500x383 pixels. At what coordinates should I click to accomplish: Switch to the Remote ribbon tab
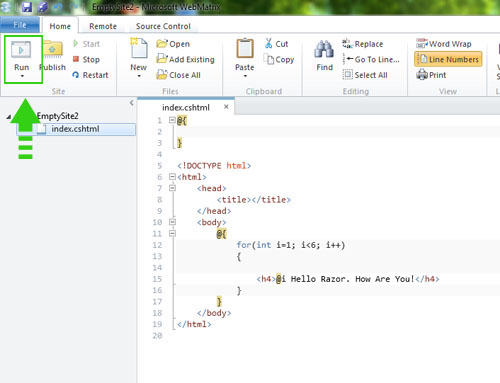(103, 26)
